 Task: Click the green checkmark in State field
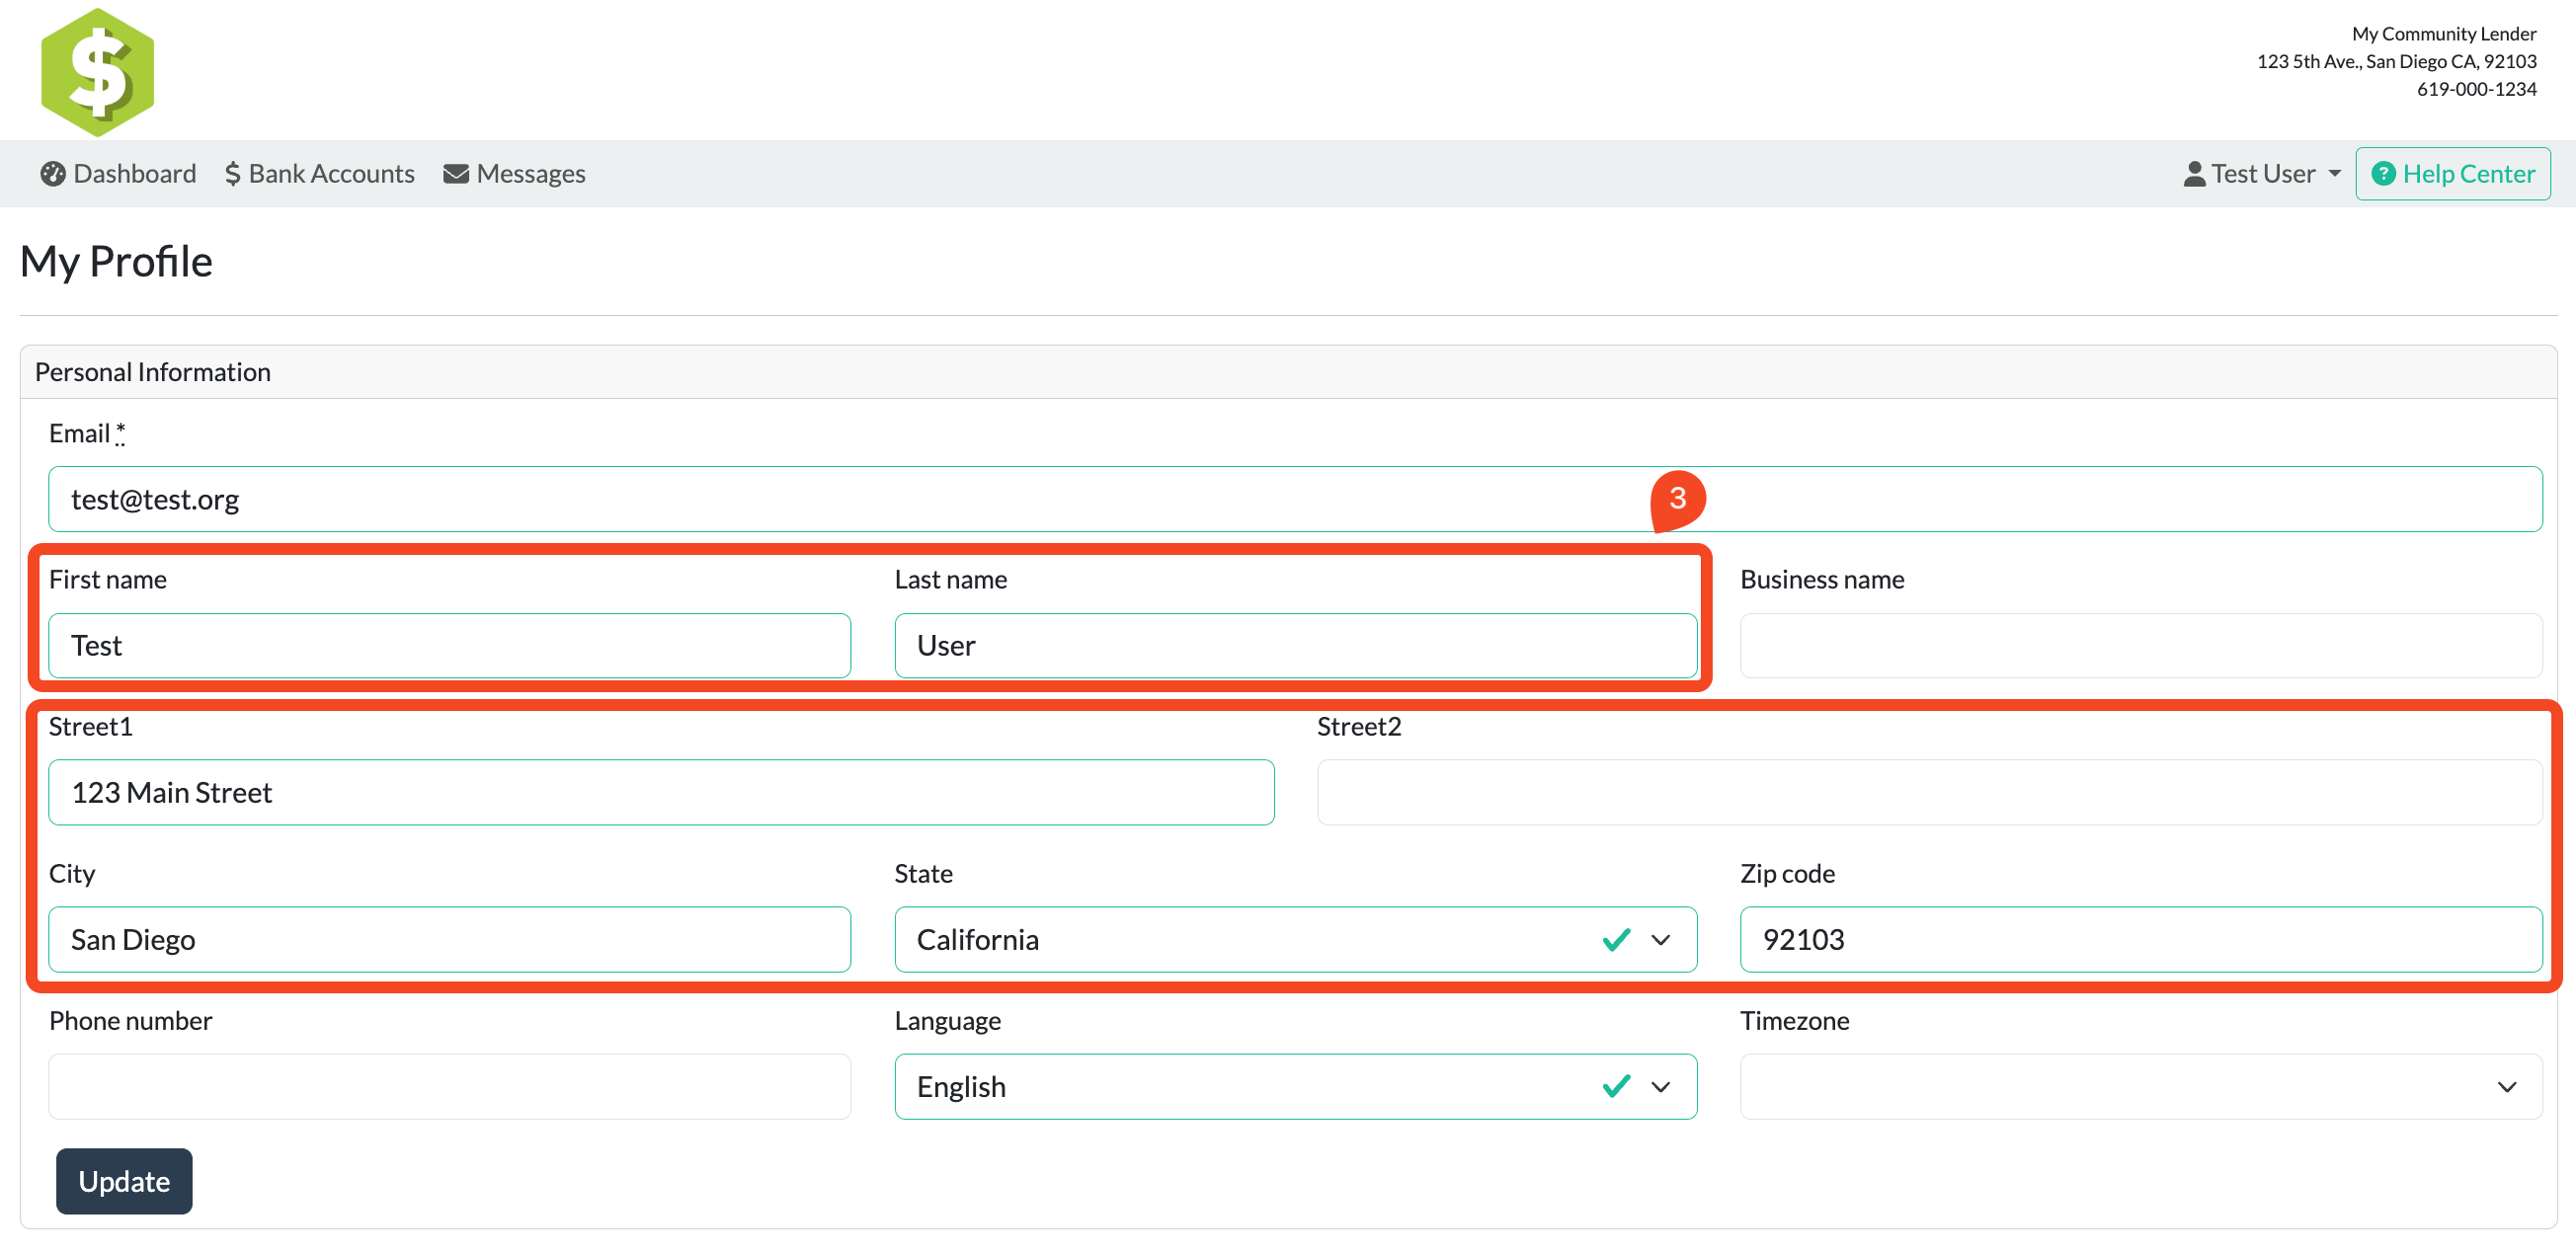(x=1616, y=939)
